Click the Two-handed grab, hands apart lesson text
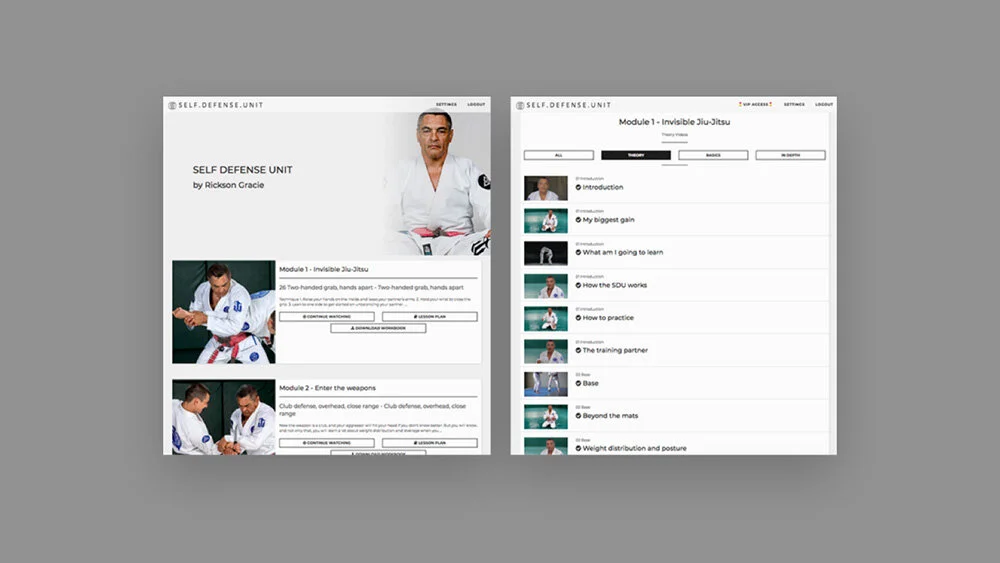This screenshot has height=563, width=1000. (371, 288)
